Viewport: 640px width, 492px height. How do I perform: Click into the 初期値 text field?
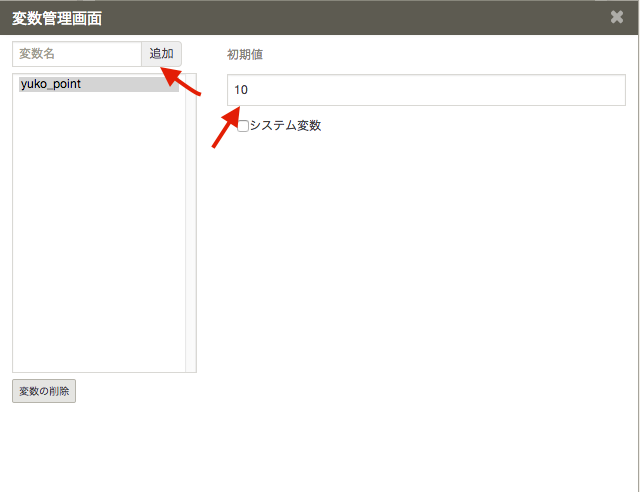point(425,90)
